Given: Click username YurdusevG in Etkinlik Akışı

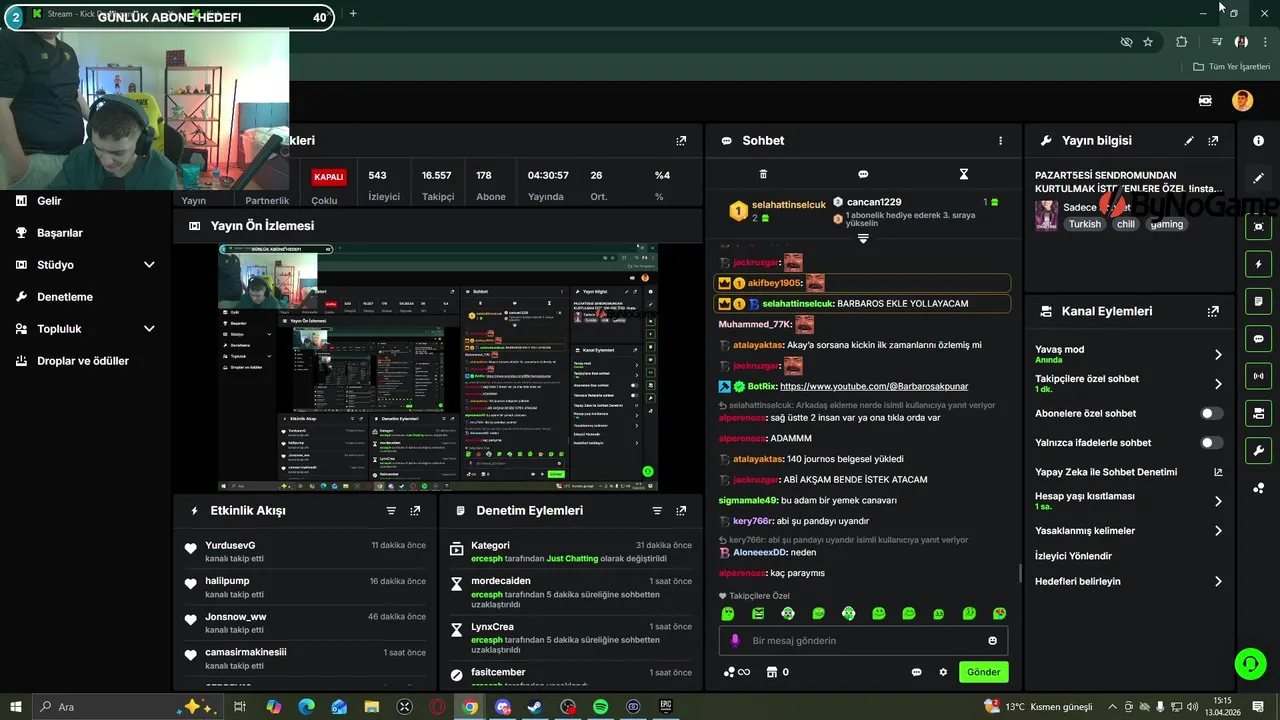Looking at the screenshot, I should 230,545.
